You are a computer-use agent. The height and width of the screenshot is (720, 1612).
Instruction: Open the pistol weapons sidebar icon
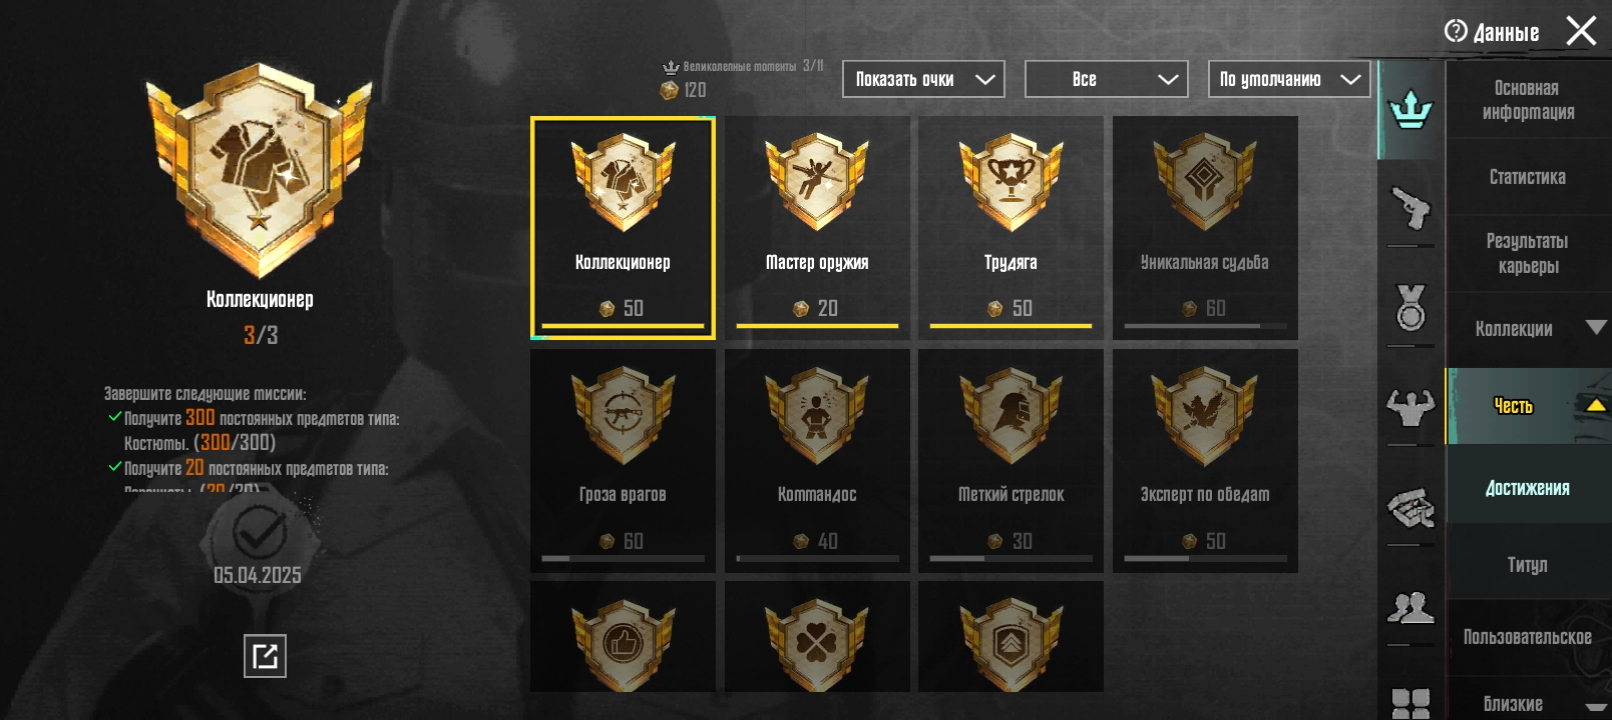click(1411, 206)
